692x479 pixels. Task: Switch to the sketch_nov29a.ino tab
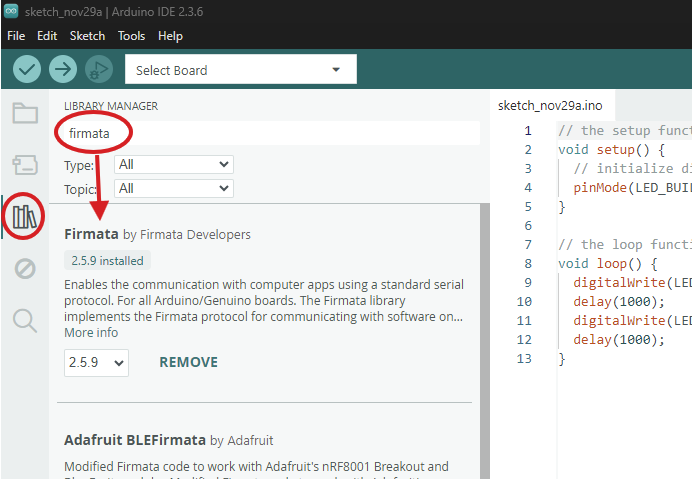point(550,105)
